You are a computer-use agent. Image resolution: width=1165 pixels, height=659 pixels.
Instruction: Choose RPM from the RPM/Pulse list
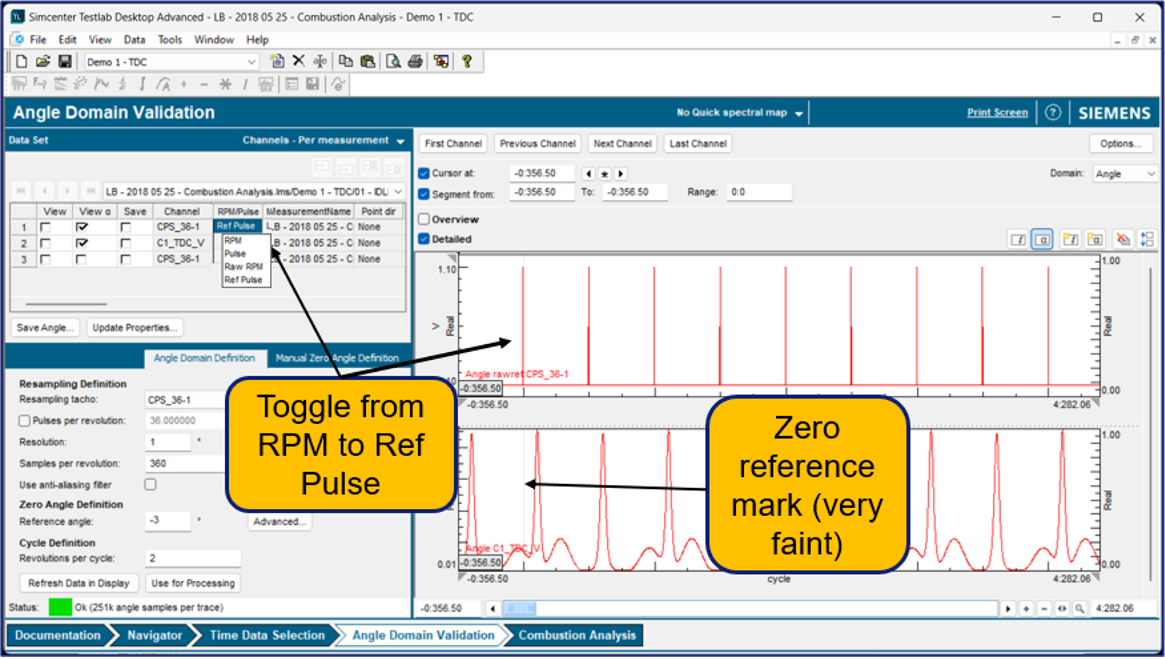[233, 241]
